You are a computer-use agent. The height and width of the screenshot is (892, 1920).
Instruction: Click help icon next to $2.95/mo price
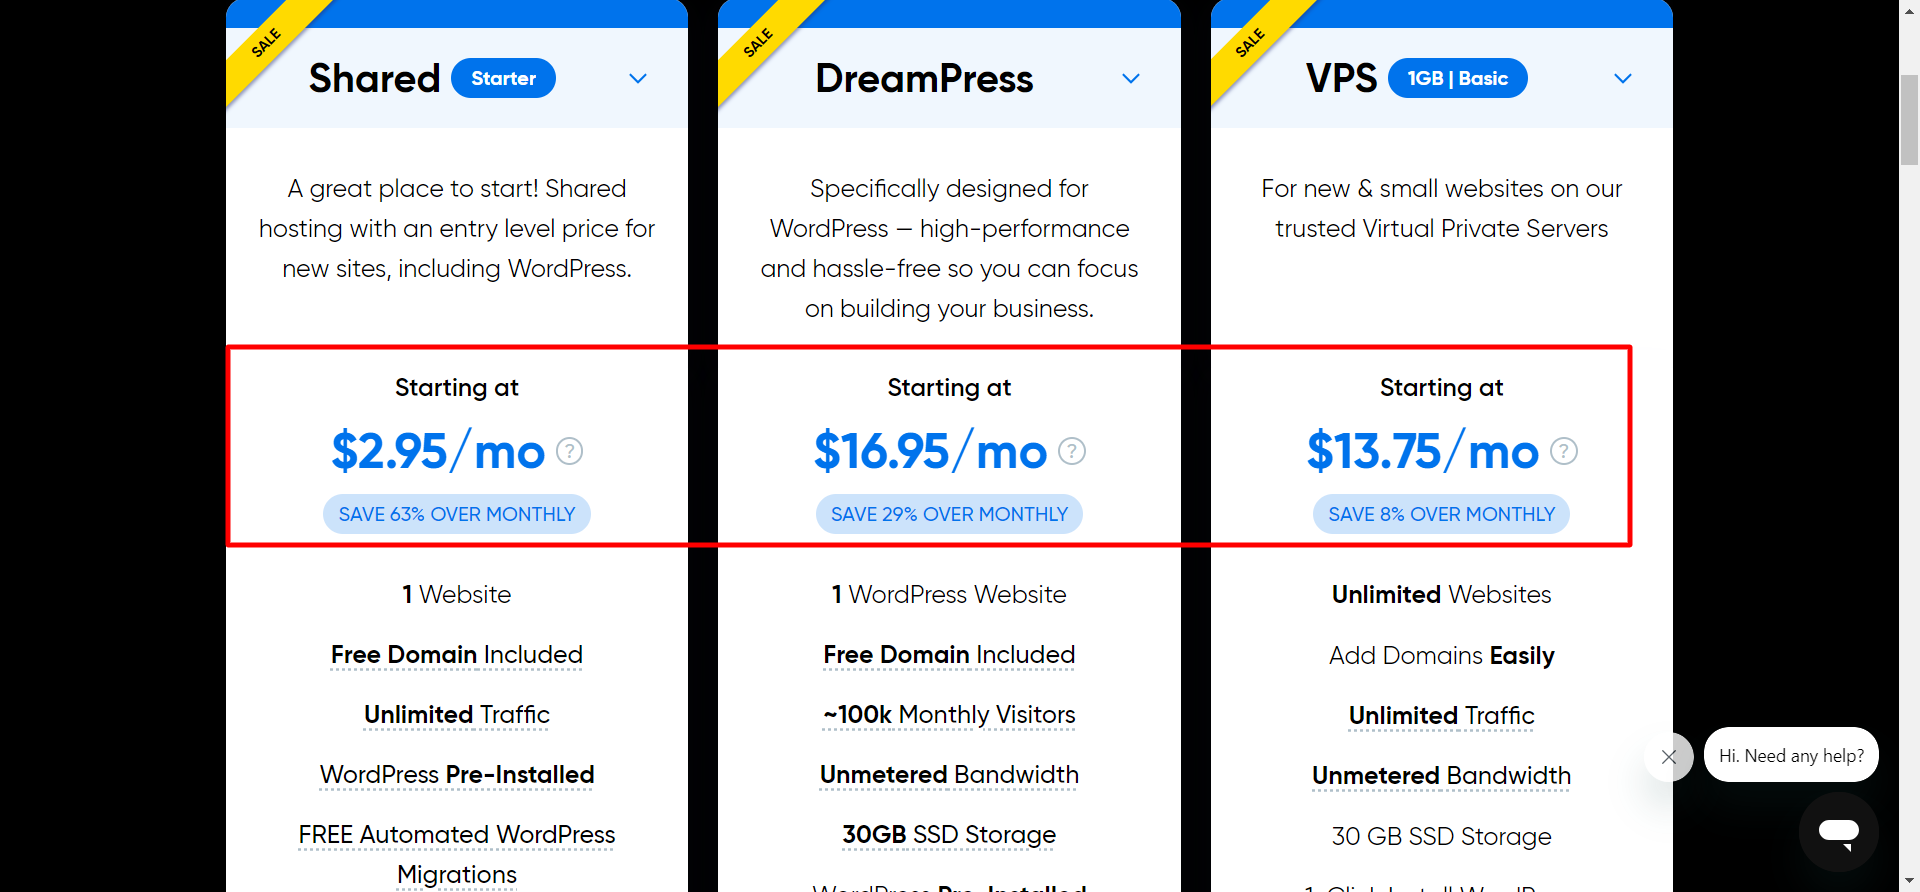coord(570,452)
